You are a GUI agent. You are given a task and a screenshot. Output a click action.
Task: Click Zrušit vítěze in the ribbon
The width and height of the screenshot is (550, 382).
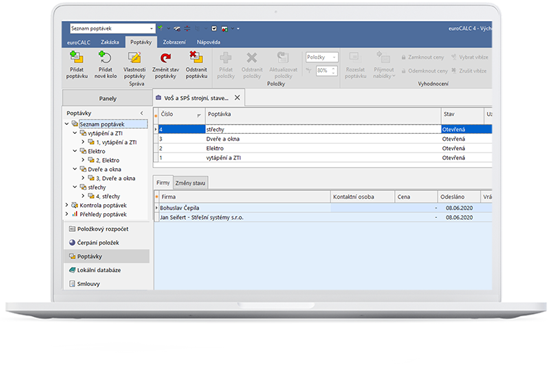(469, 71)
